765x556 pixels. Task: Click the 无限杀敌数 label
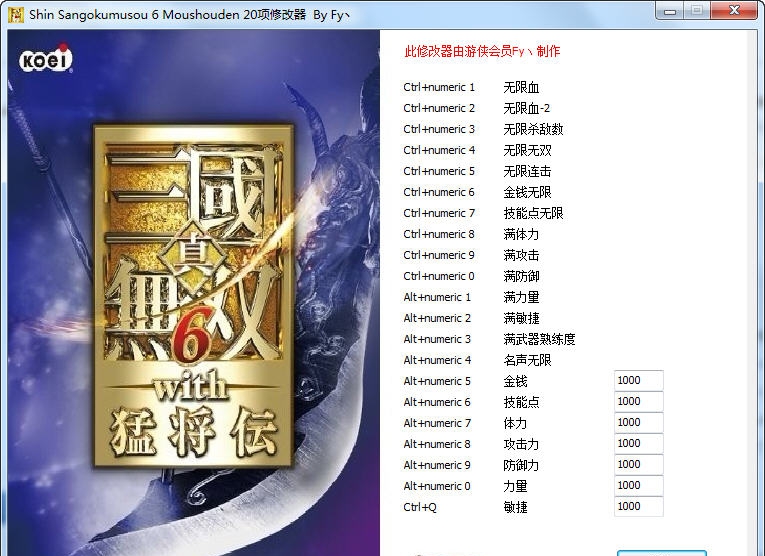click(x=533, y=130)
